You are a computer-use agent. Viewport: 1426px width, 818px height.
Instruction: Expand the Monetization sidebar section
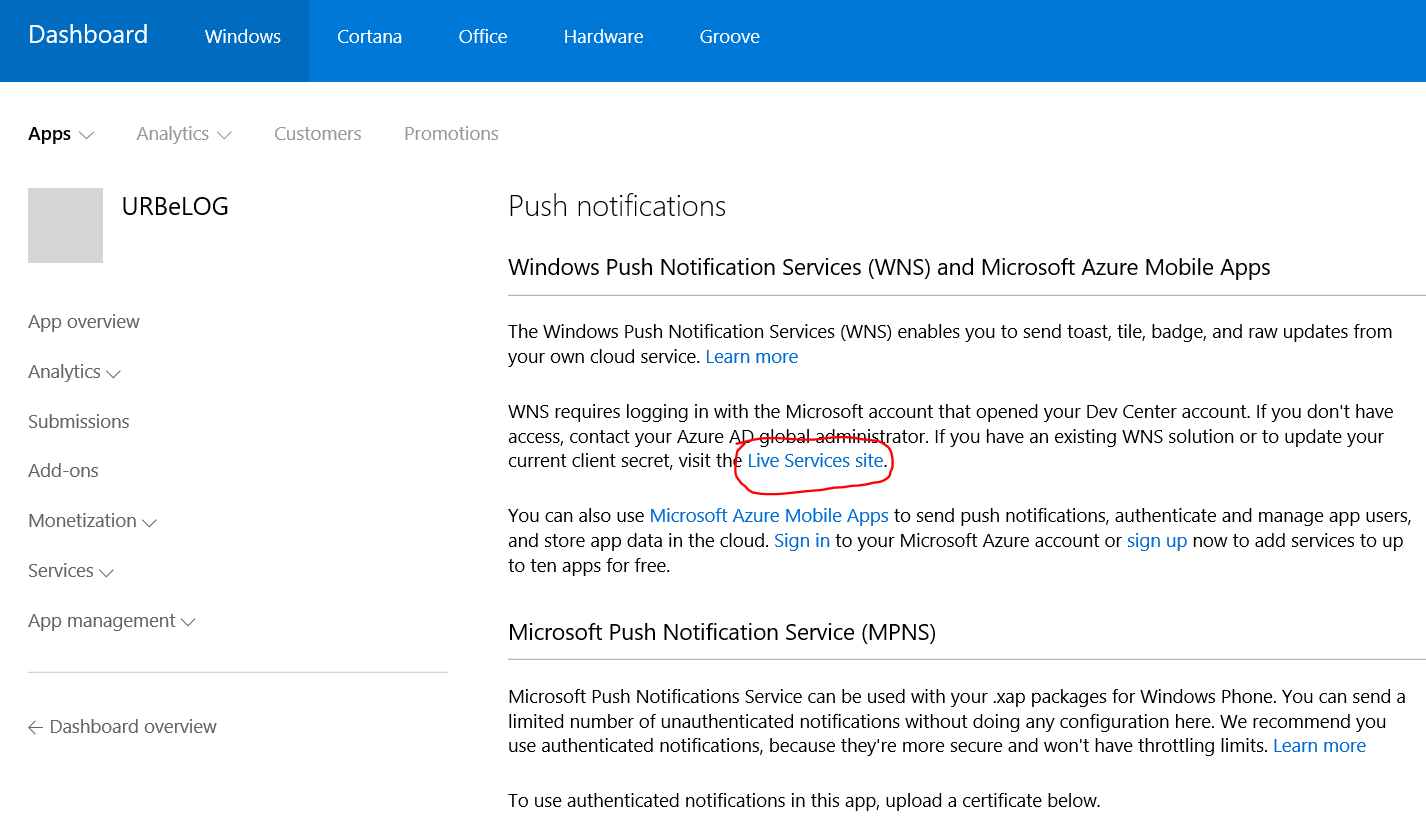tap(92, 521)
